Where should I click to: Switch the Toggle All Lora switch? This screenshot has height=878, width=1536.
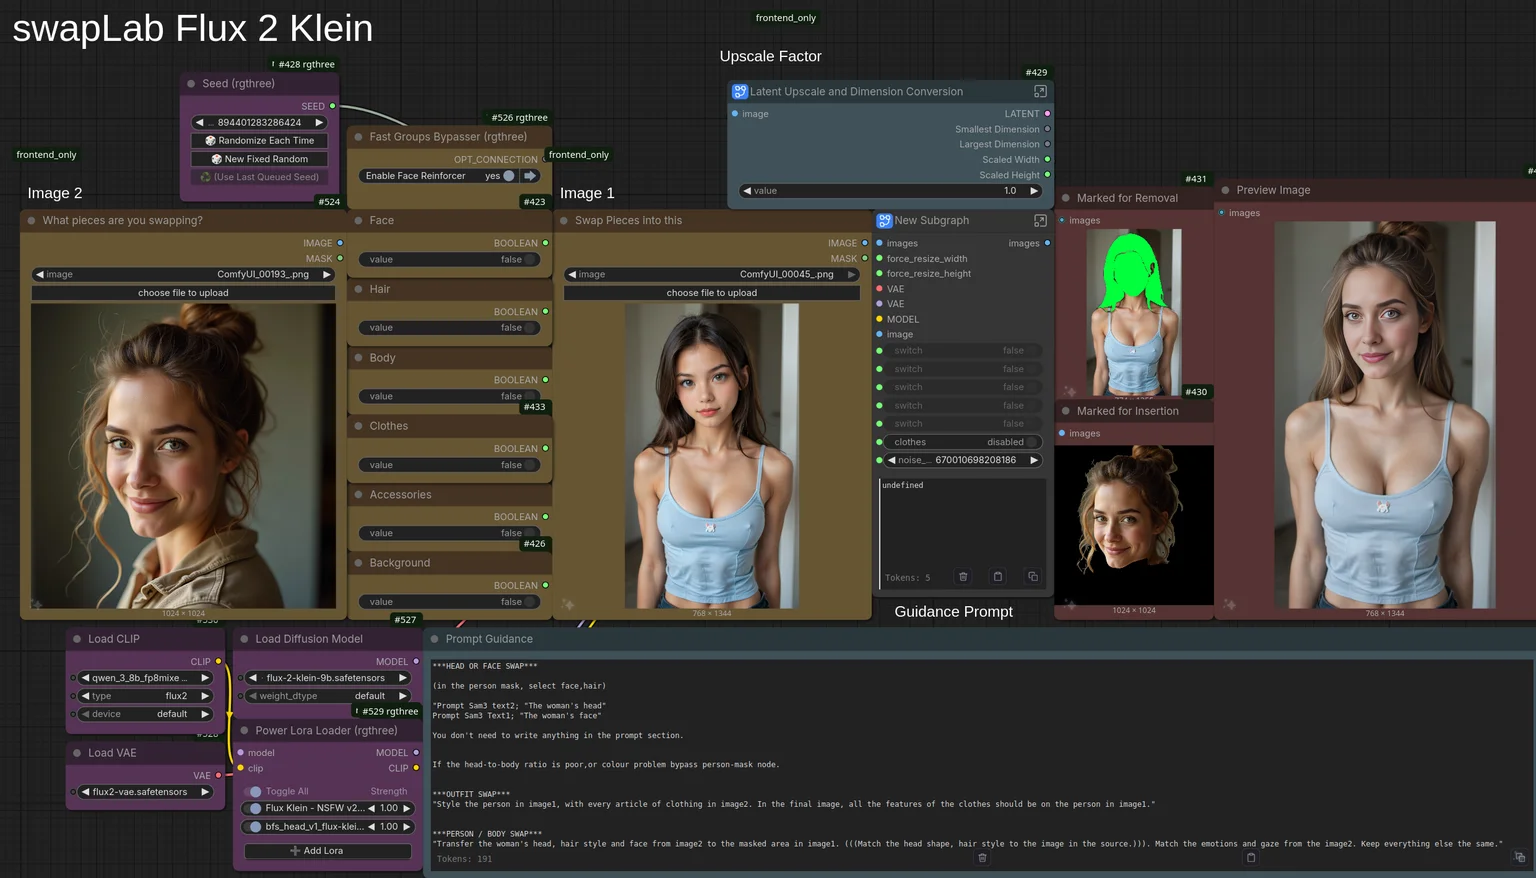pos(254,792)
